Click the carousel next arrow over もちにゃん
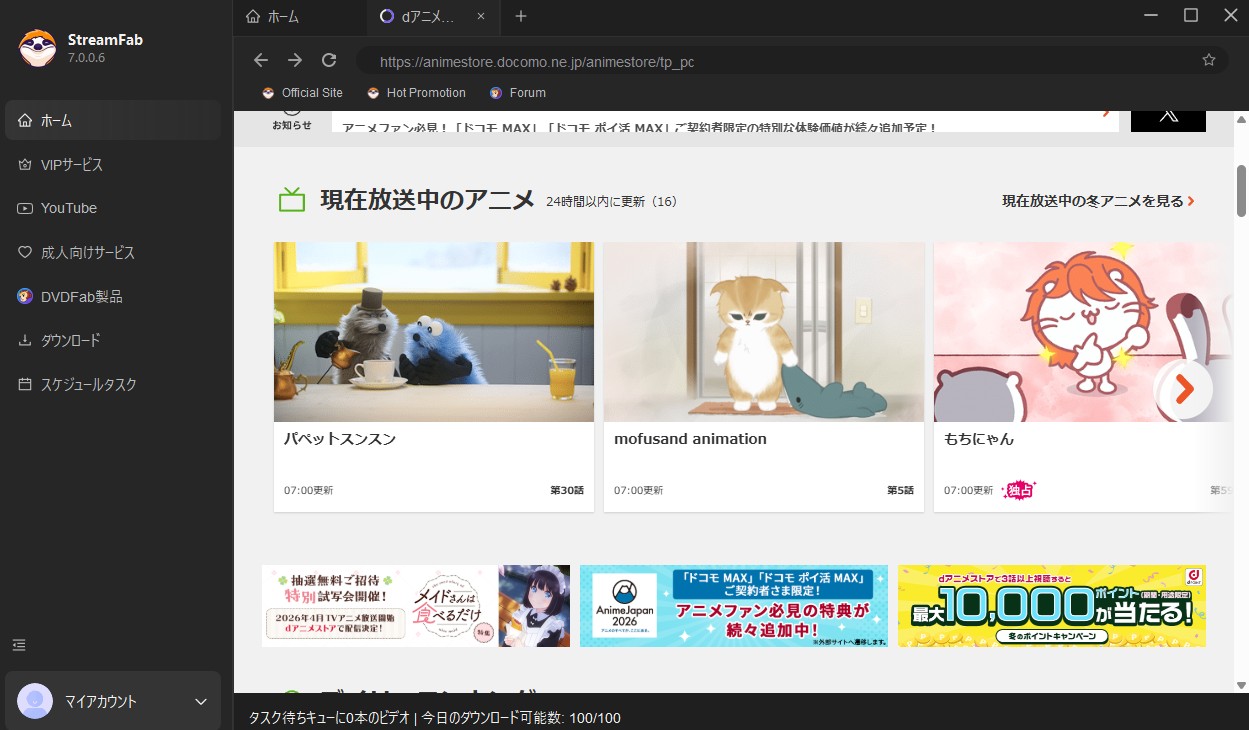This screenshot has height=730, width=1249. 1184,390
